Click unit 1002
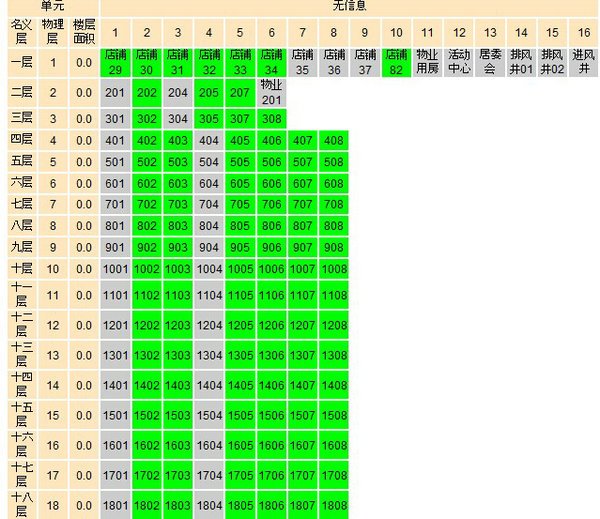 coord(147,269)
